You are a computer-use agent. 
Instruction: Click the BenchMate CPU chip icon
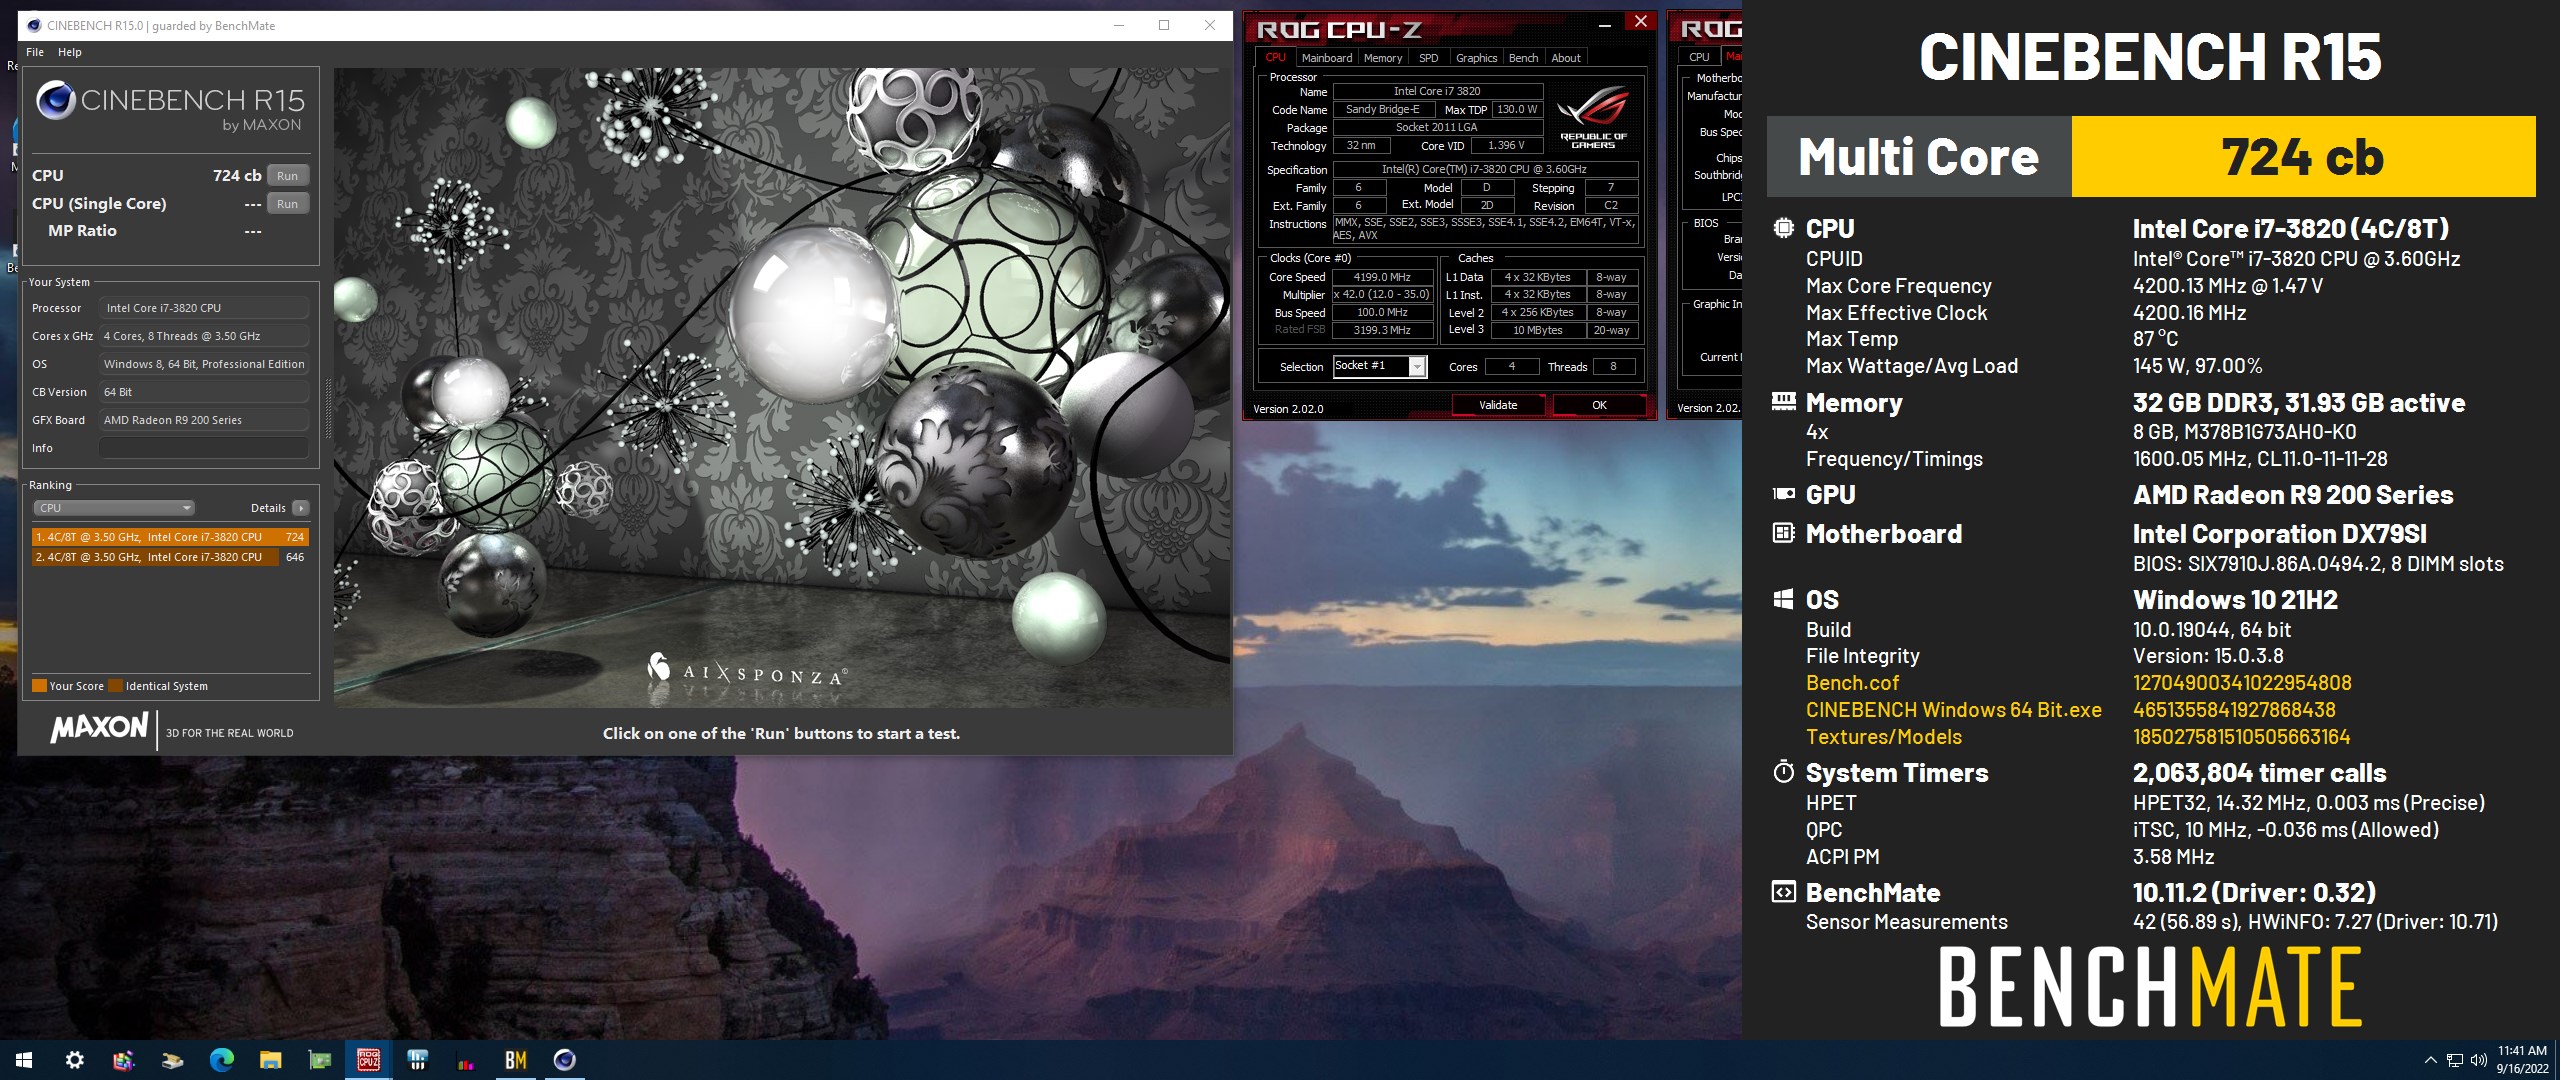click(x=1783, y=228)
